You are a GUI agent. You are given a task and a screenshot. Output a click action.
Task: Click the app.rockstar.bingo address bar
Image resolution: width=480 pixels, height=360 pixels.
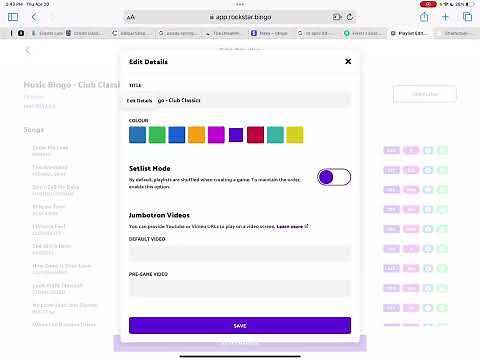point(240,17)
